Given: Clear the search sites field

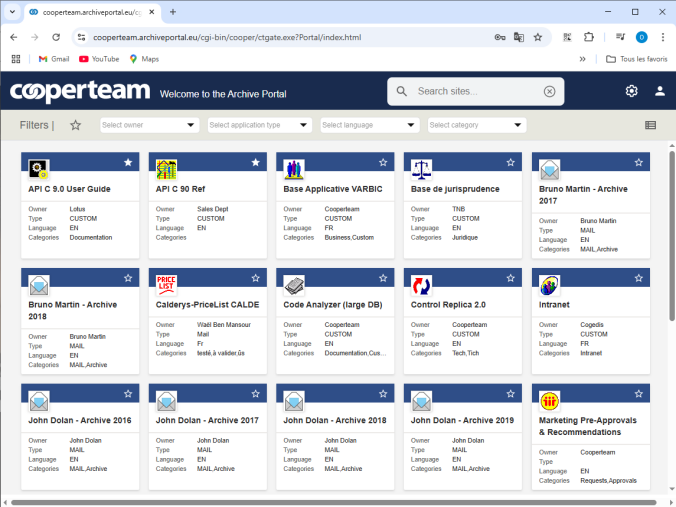Looking at the screenshot, I should tap(549, 91).
